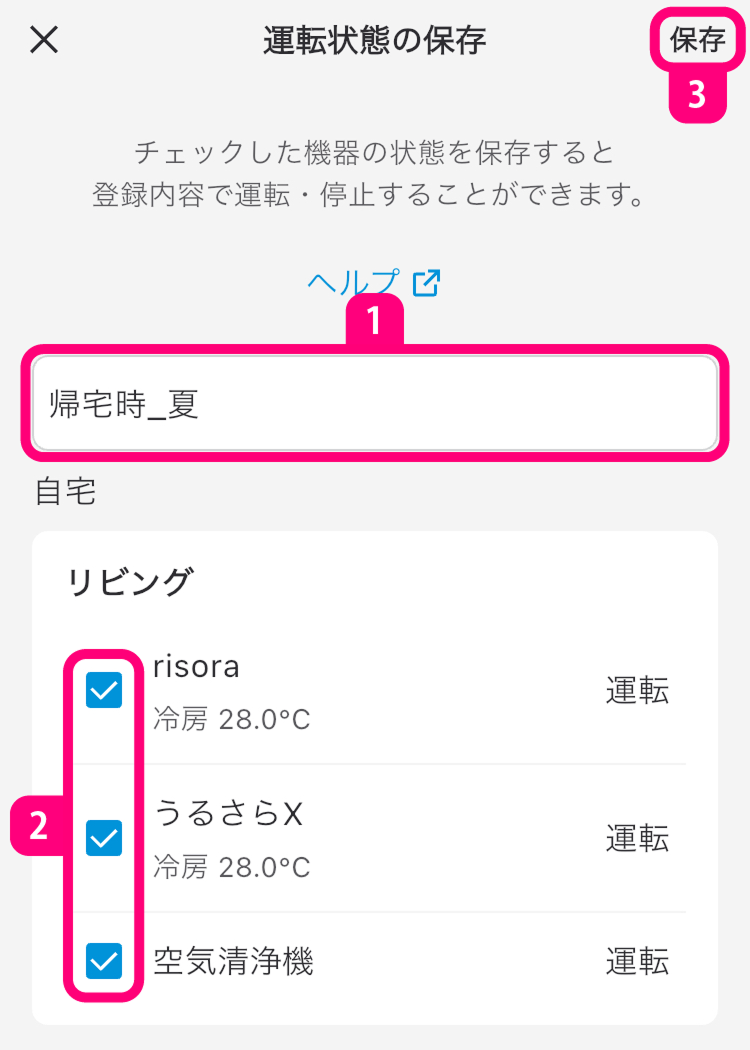
Task: Select the risora device name
Action: coord(197,667)
